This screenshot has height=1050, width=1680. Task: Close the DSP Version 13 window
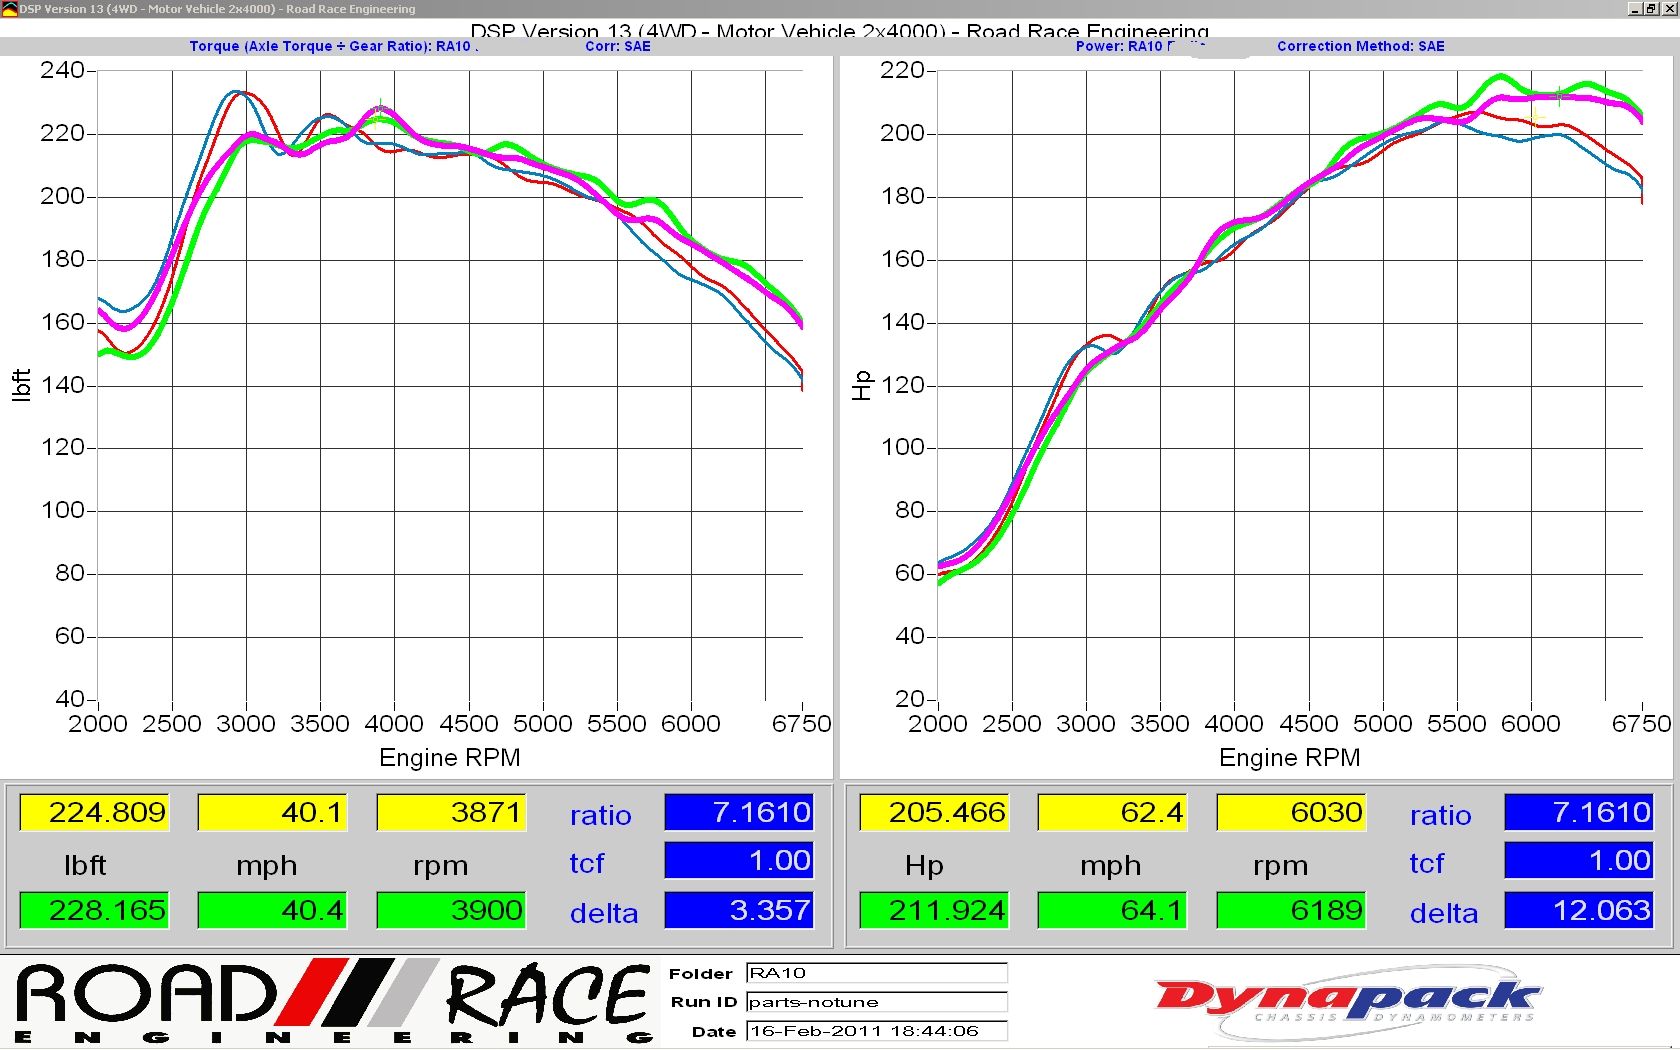1668,9
